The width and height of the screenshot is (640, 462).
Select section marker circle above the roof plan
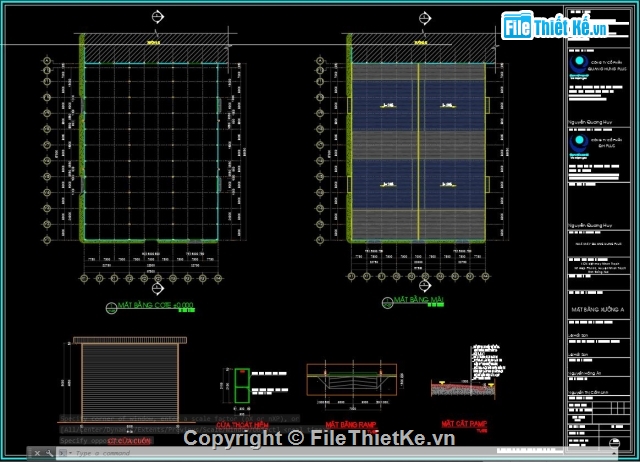pos(425,18)
